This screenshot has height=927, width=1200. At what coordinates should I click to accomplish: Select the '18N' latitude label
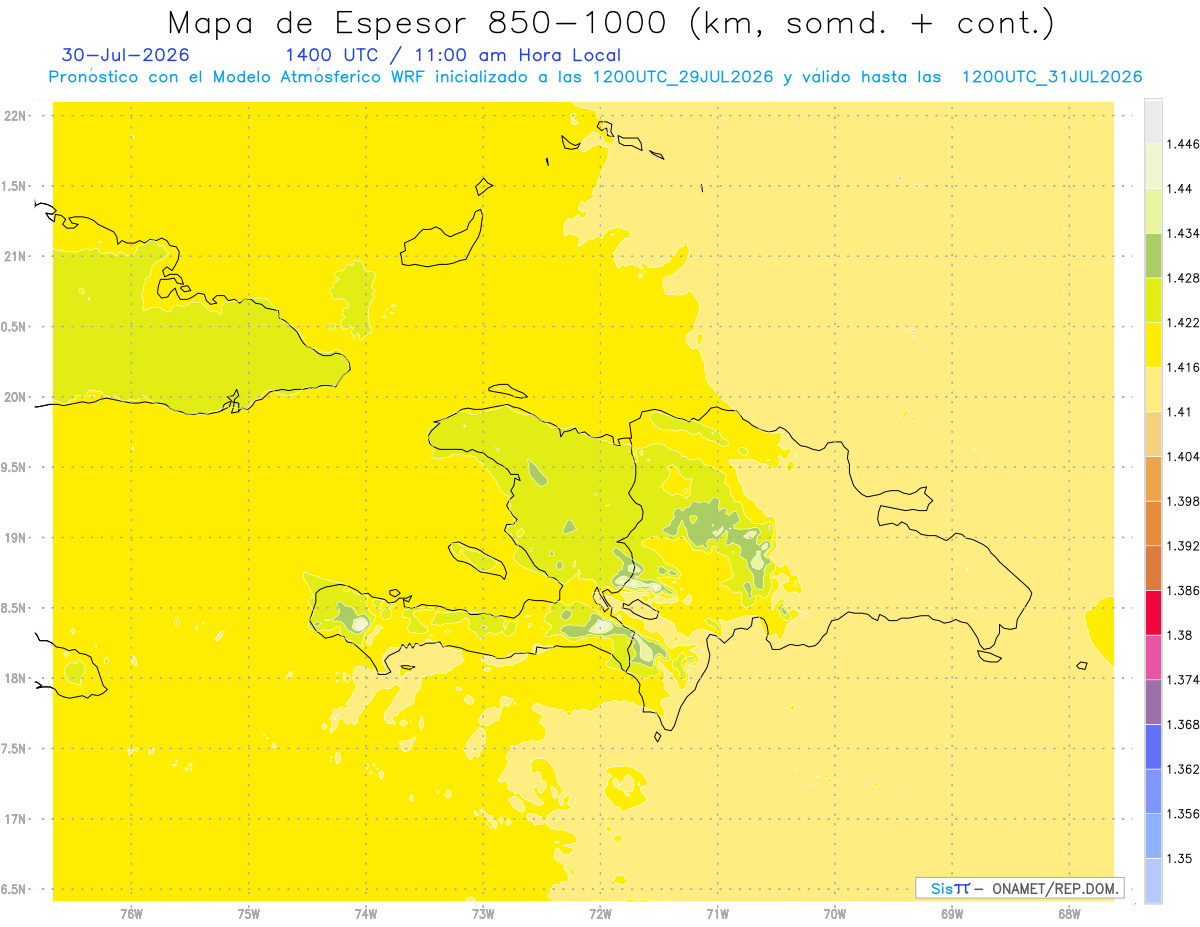[15, 679]
